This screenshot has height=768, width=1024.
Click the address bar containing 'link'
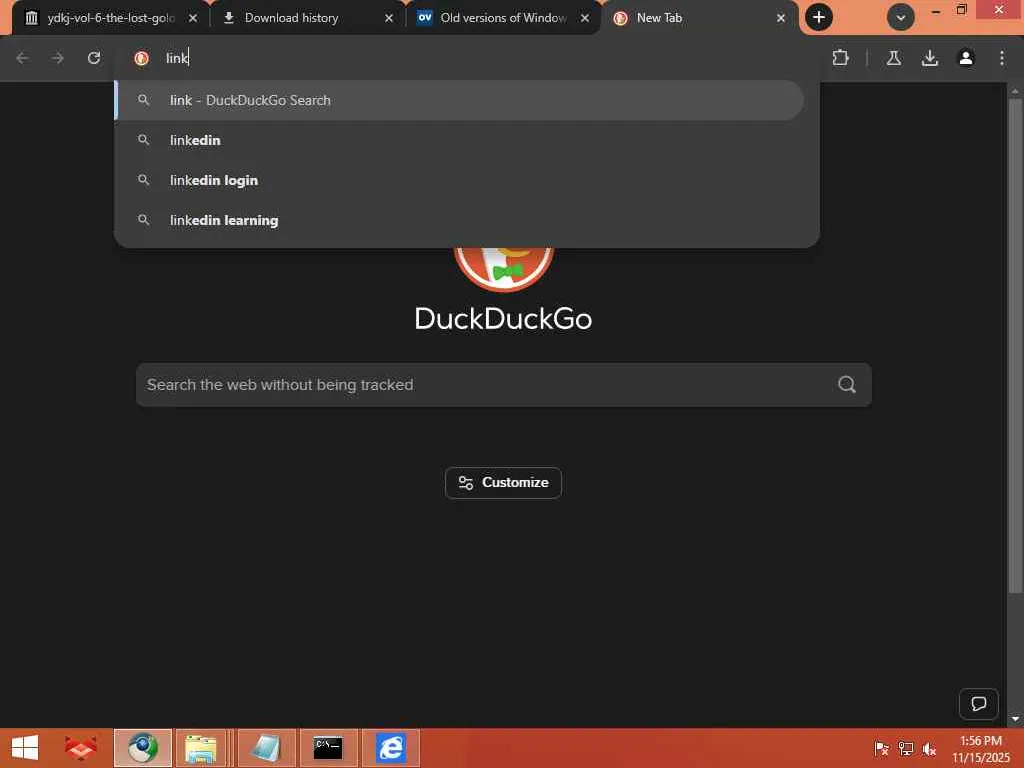[x=467, y=58]
